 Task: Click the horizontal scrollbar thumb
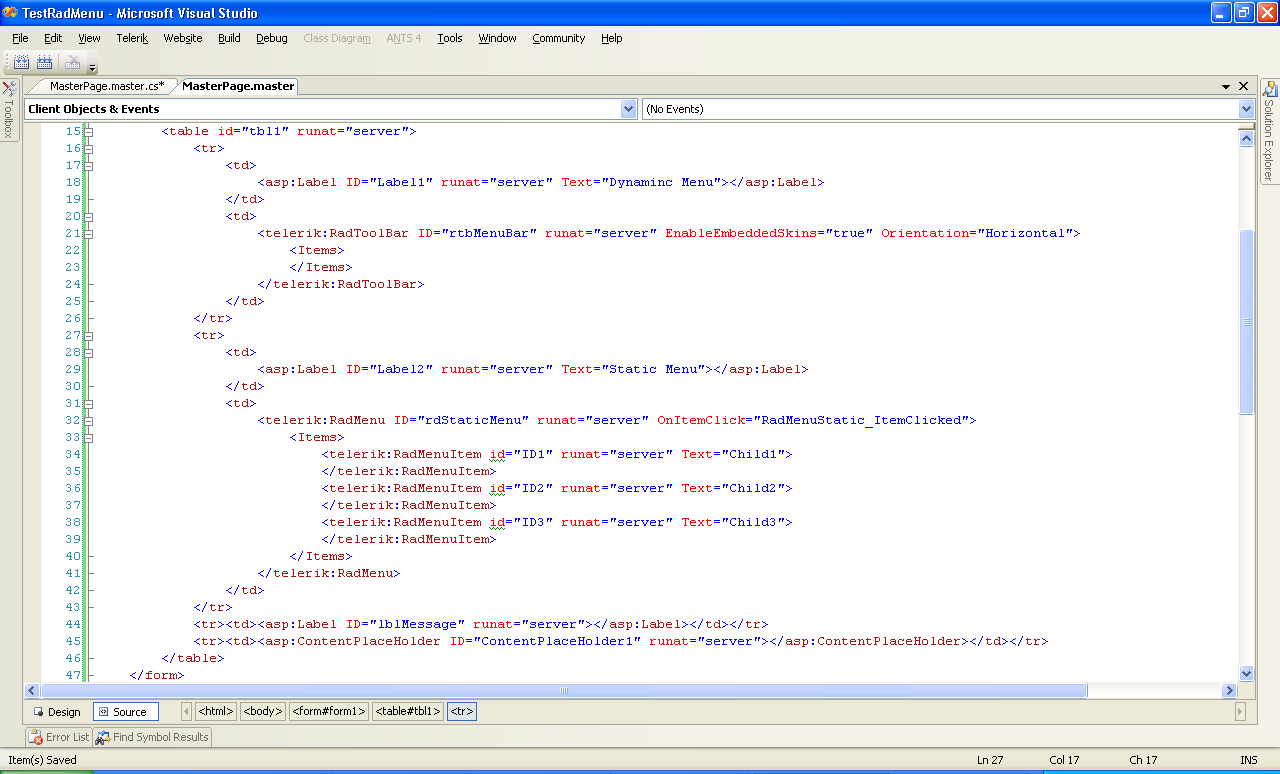563,691
